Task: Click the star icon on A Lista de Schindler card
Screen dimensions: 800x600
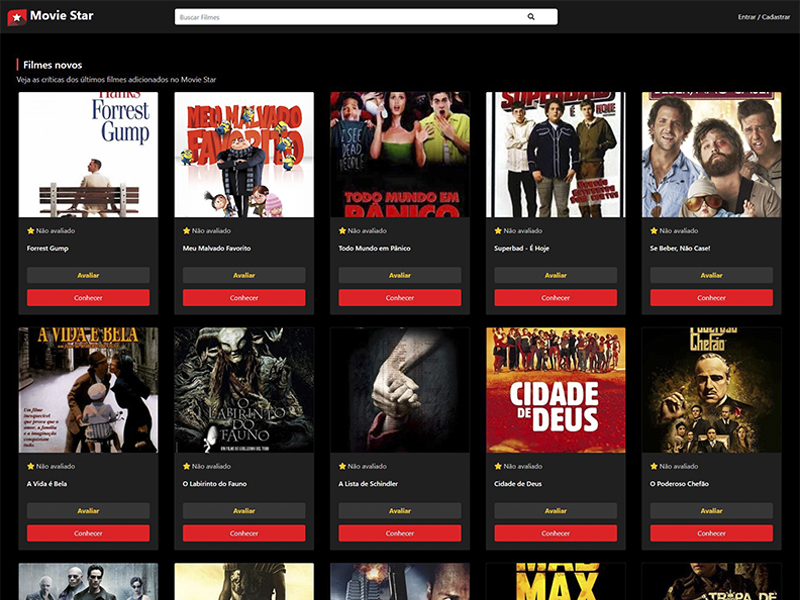Action: click(x=342, y=466)
